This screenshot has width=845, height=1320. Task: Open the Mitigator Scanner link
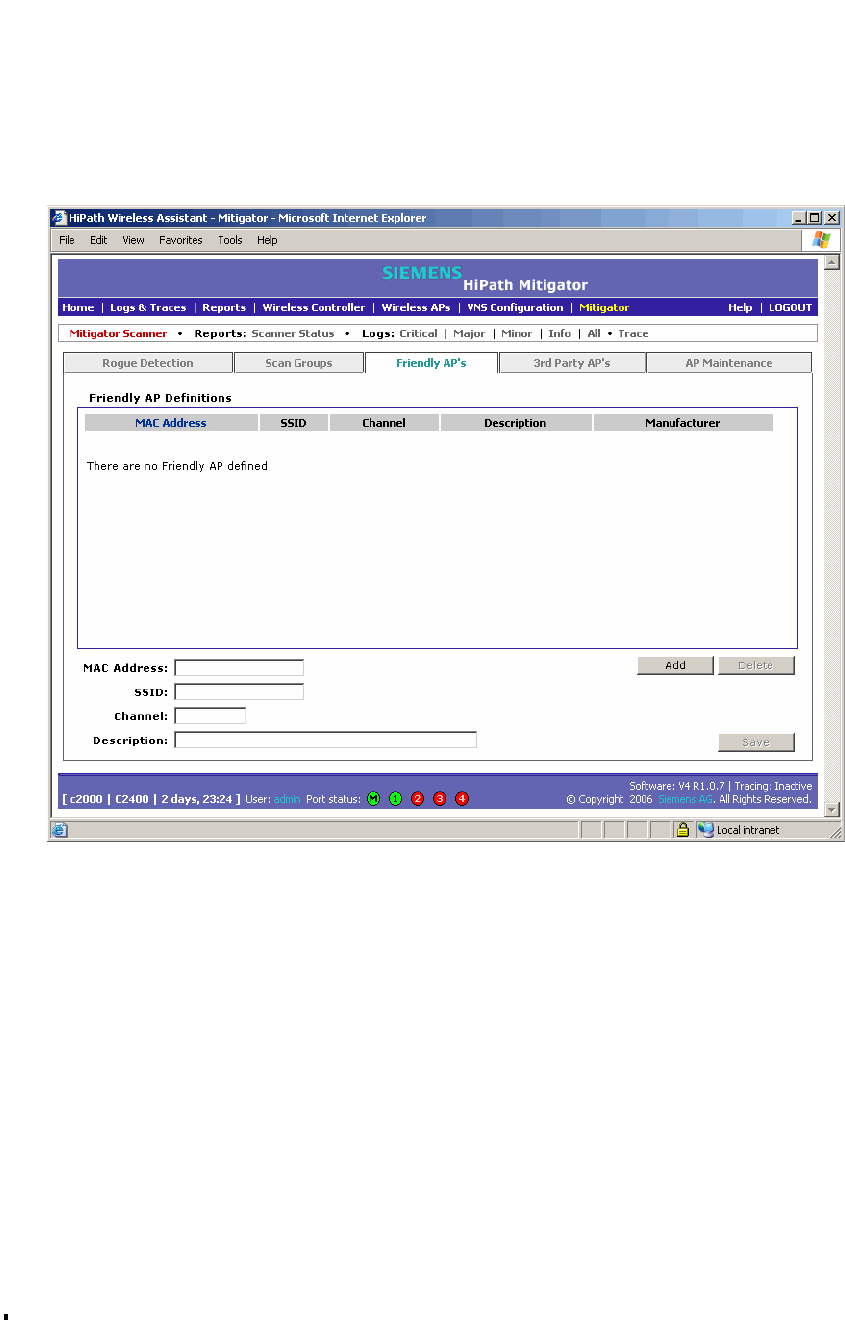[118, 333]
